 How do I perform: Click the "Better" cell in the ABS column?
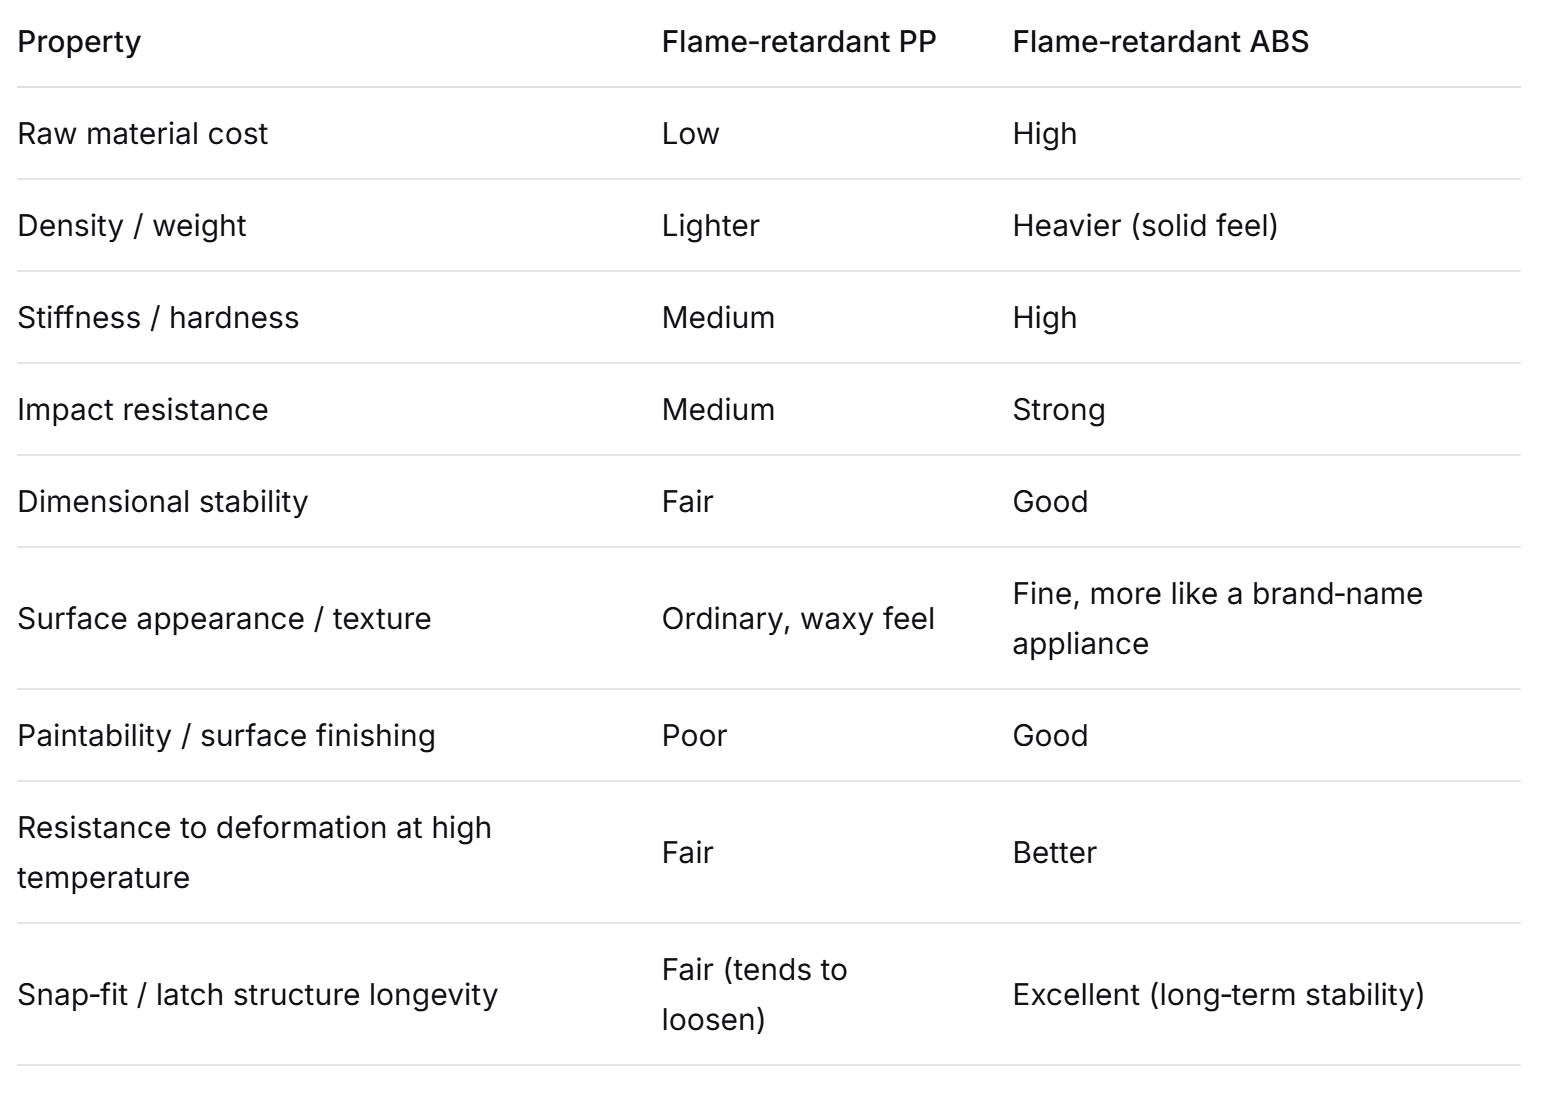coord(1054,853)
